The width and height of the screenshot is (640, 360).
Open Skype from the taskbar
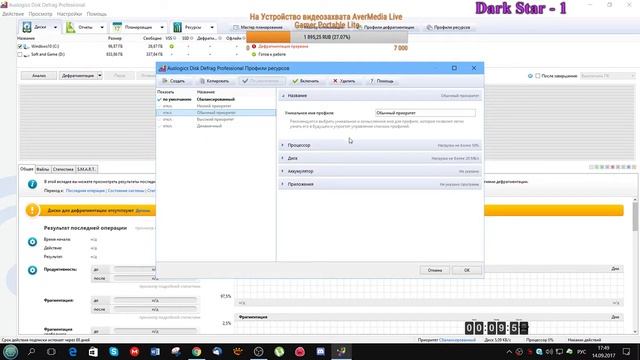click(114, 351)
